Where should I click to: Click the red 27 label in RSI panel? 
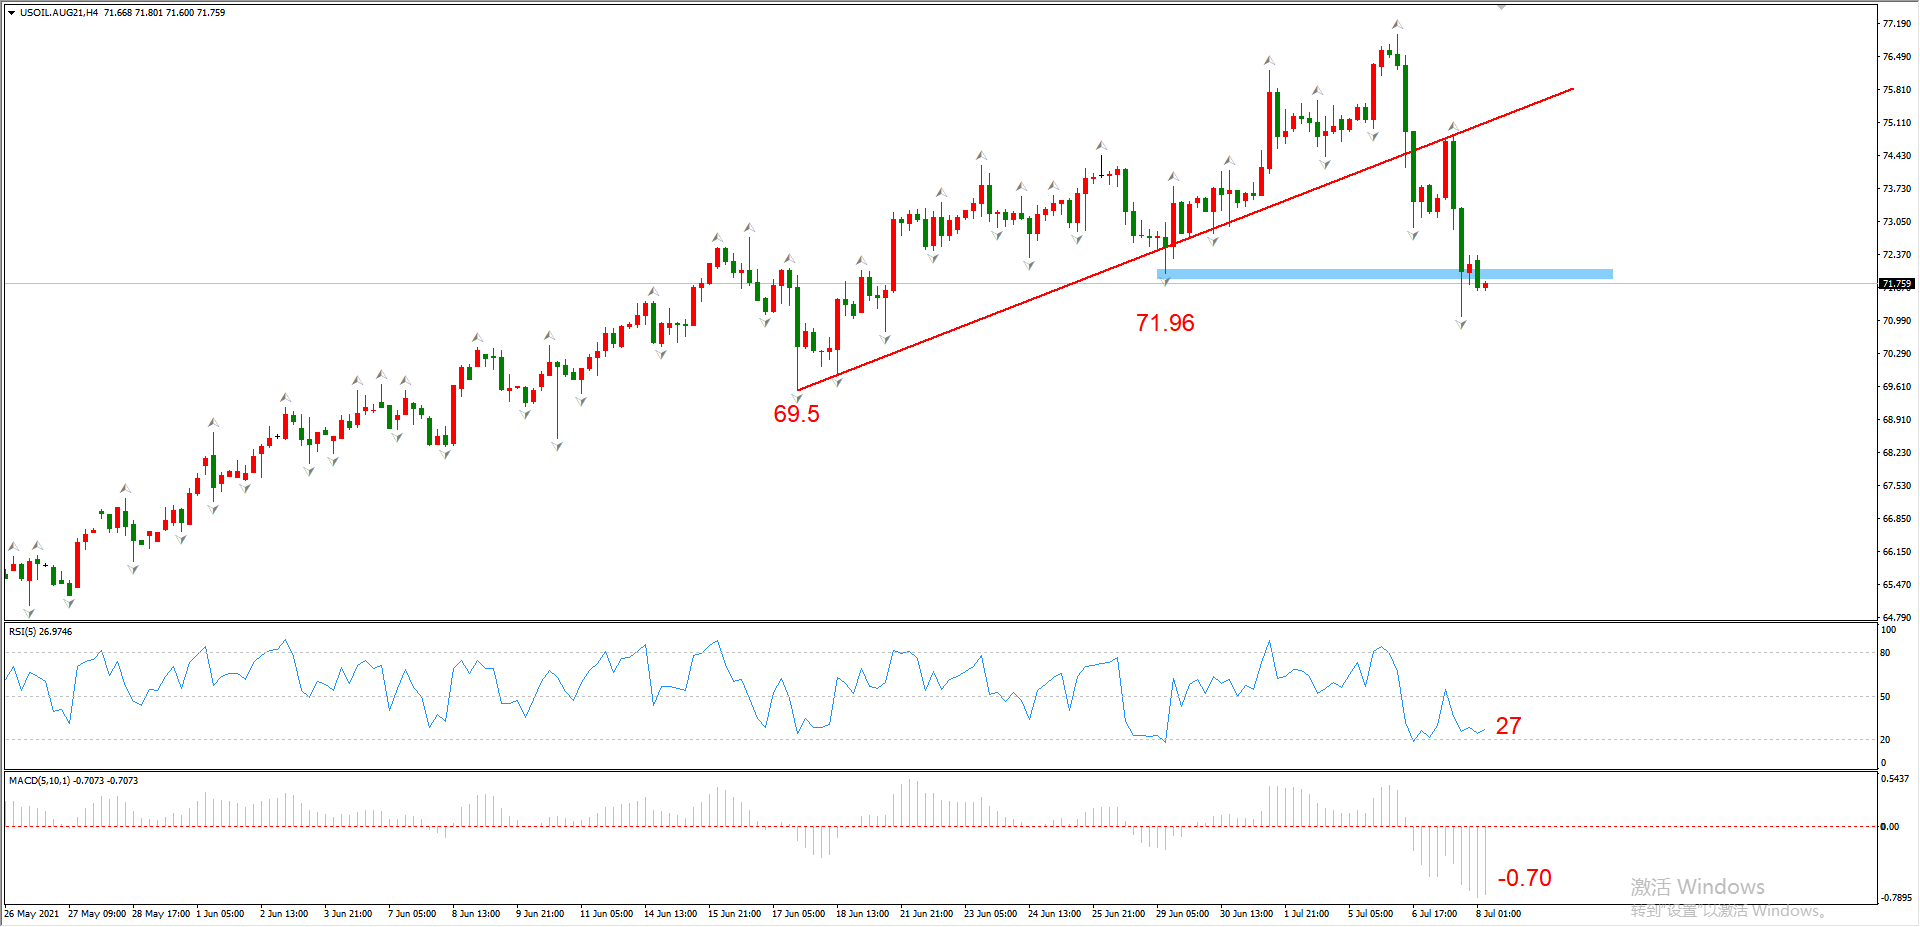1508,726
